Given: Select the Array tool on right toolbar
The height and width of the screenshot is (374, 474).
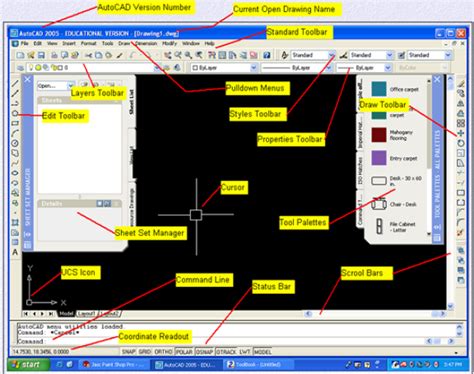Looking at the screenshot, I should (x=461, y=123).
